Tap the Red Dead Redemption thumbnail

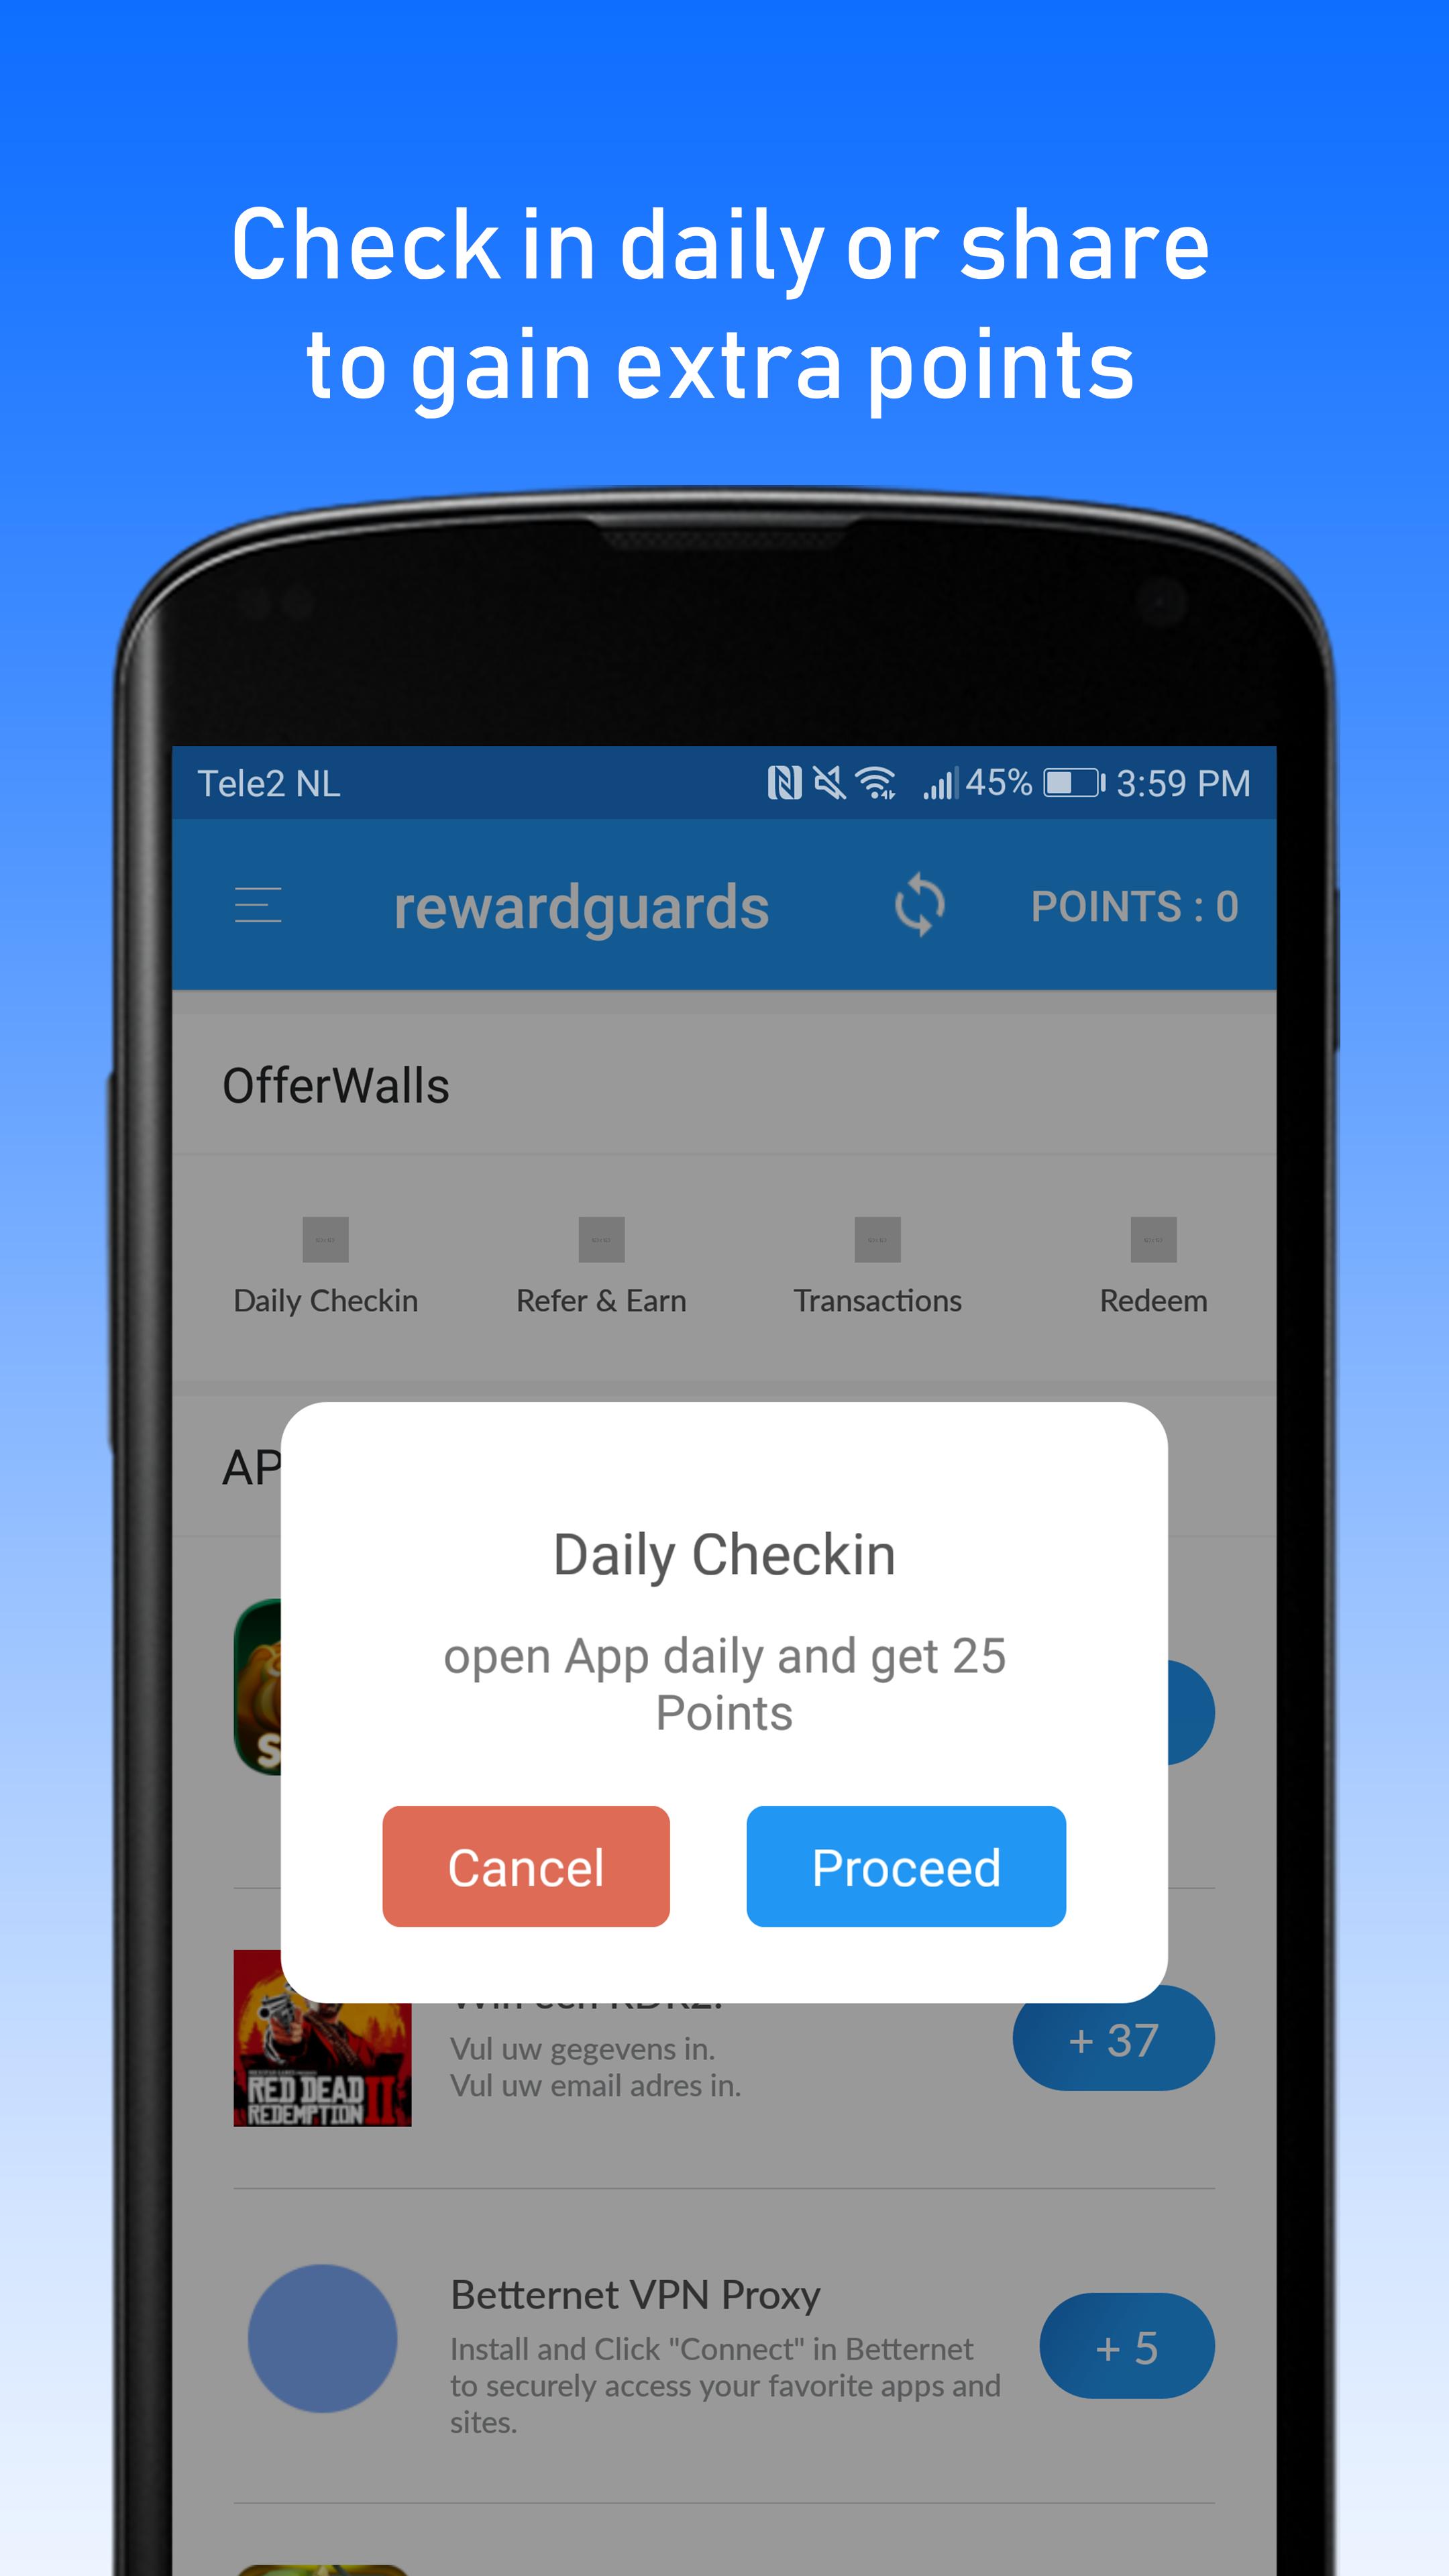pyautogui.click(x=320, y=2038)
